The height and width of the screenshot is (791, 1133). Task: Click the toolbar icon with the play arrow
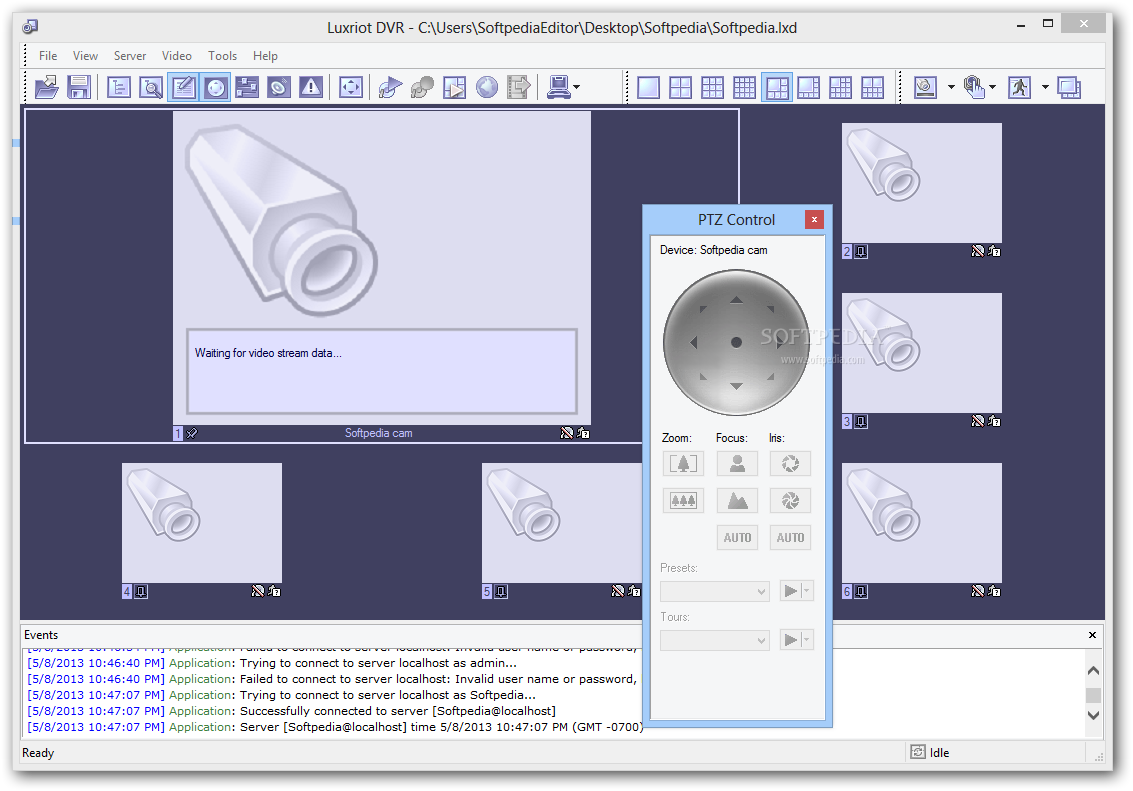click(390, 87)
